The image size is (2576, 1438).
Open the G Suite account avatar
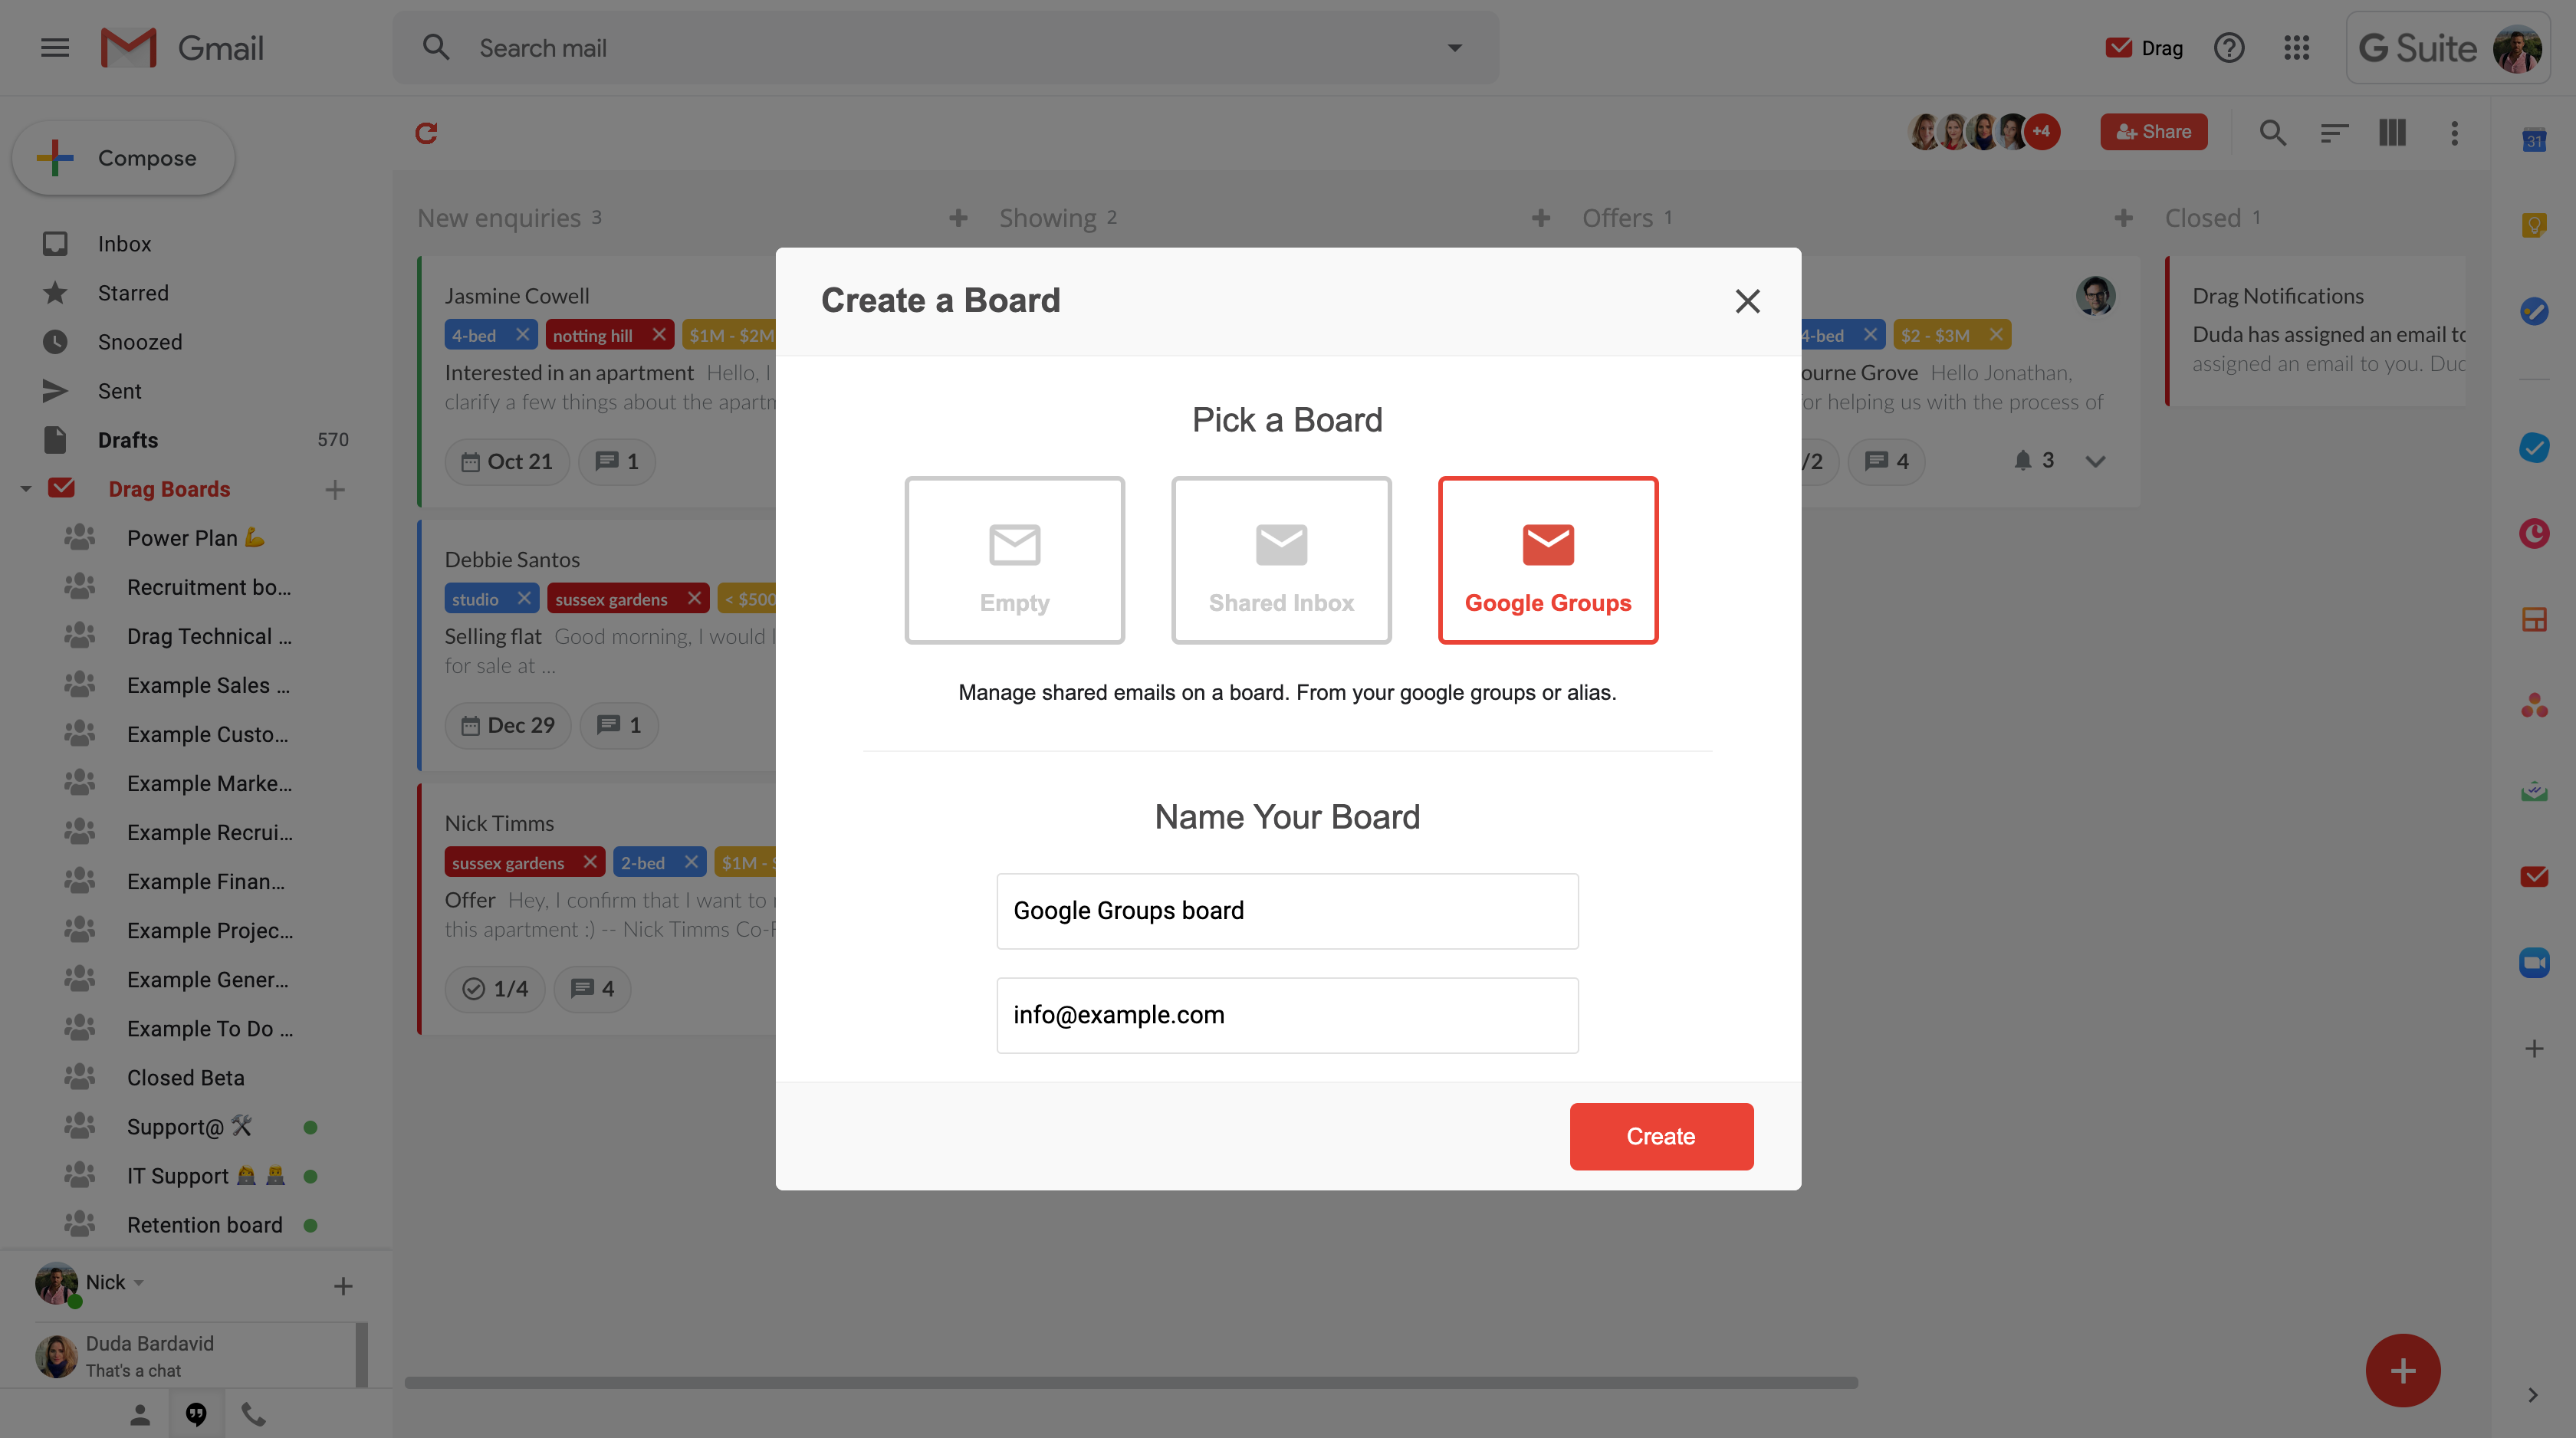click(x=2516, y=48)
